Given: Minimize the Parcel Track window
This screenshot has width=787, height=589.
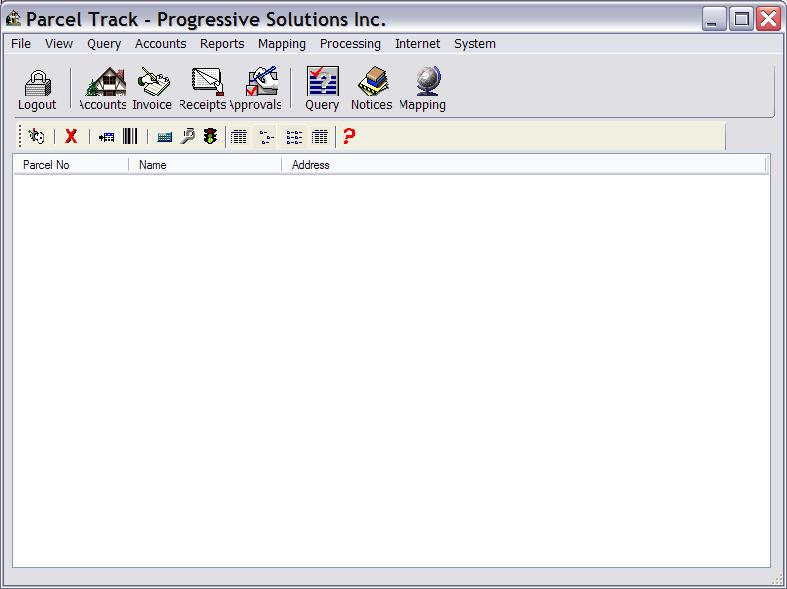Looking at the screenshot, I should point(714,19).
